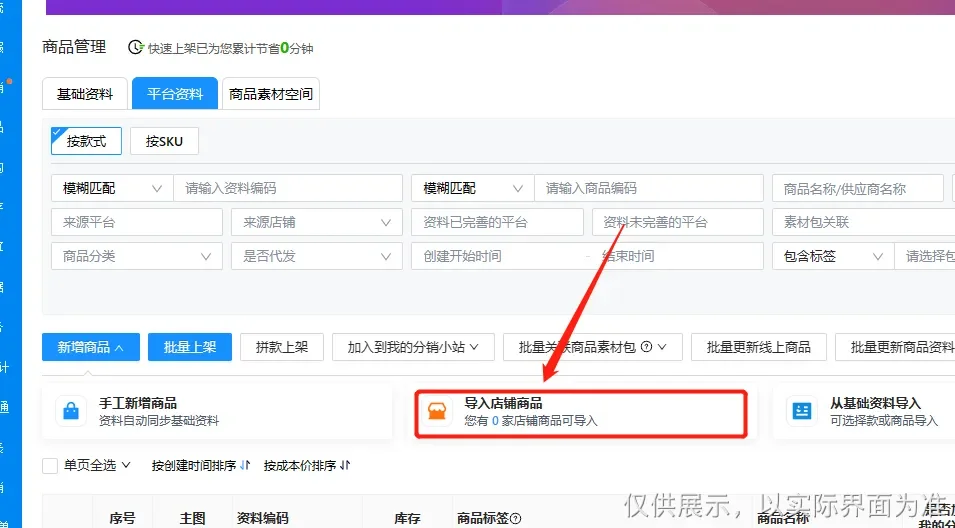Screen dimensions: 955x528
Task: Open the 基础资料 tab
Action: [x=85, y=94]
